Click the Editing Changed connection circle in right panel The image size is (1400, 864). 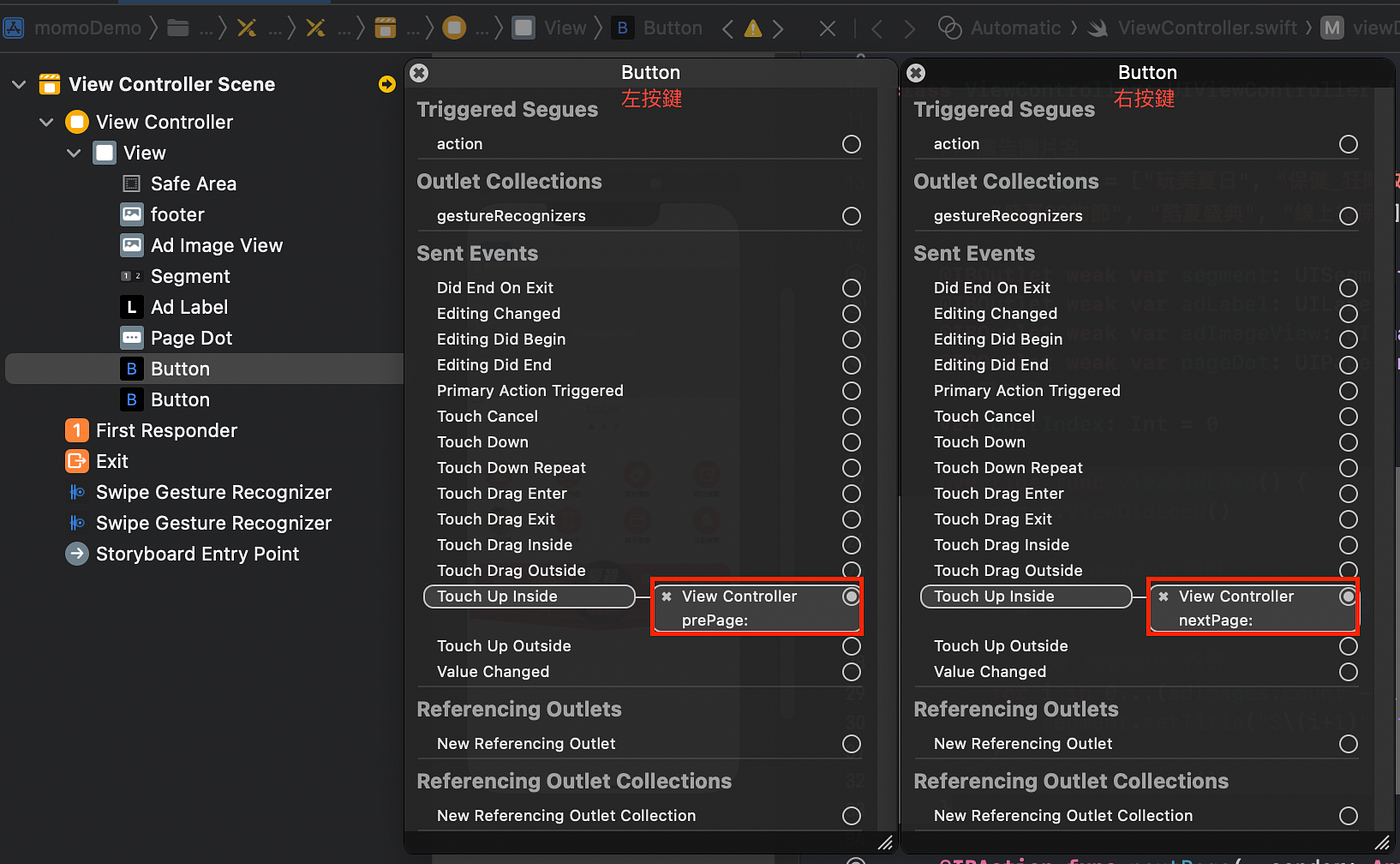(x=1347, y=313)
